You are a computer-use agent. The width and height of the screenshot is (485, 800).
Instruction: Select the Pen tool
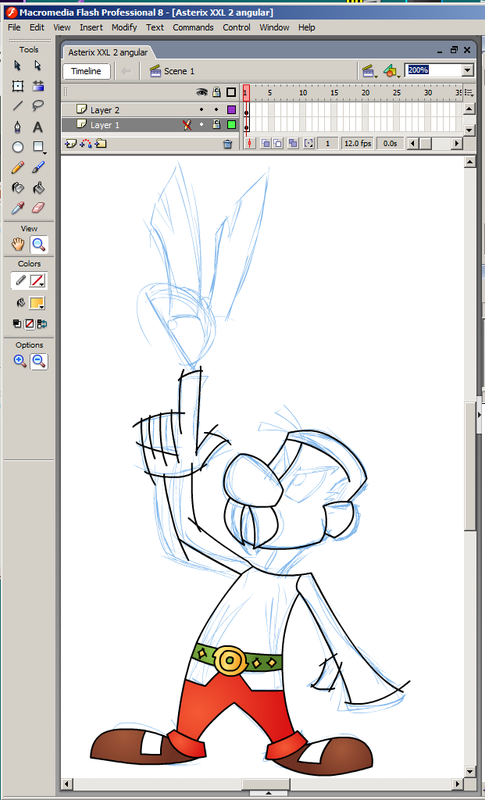point(17,127)
